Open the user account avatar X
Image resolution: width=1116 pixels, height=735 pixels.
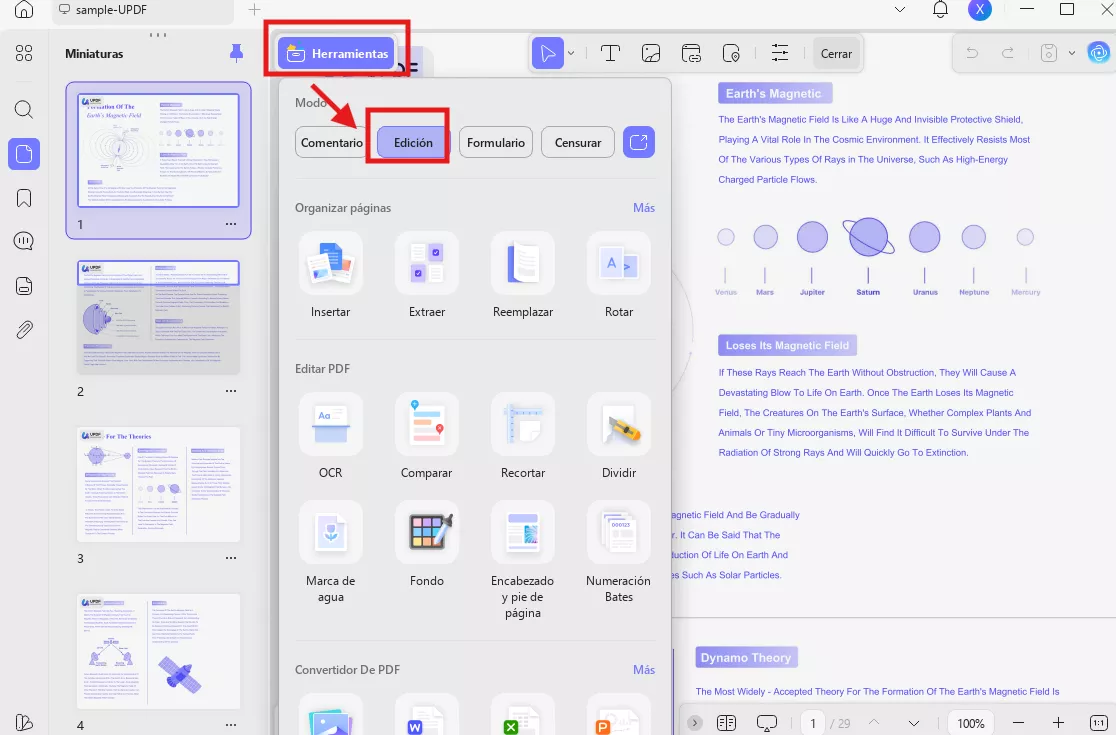(x=980, y=10)
